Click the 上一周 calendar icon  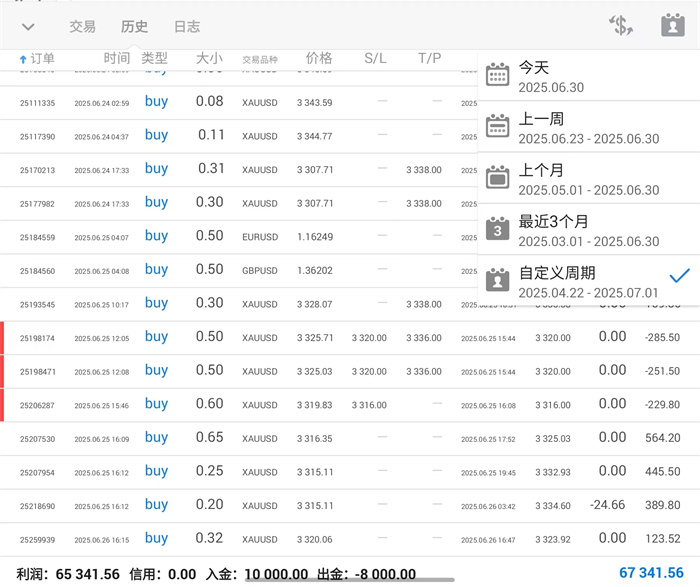point(497,126)
